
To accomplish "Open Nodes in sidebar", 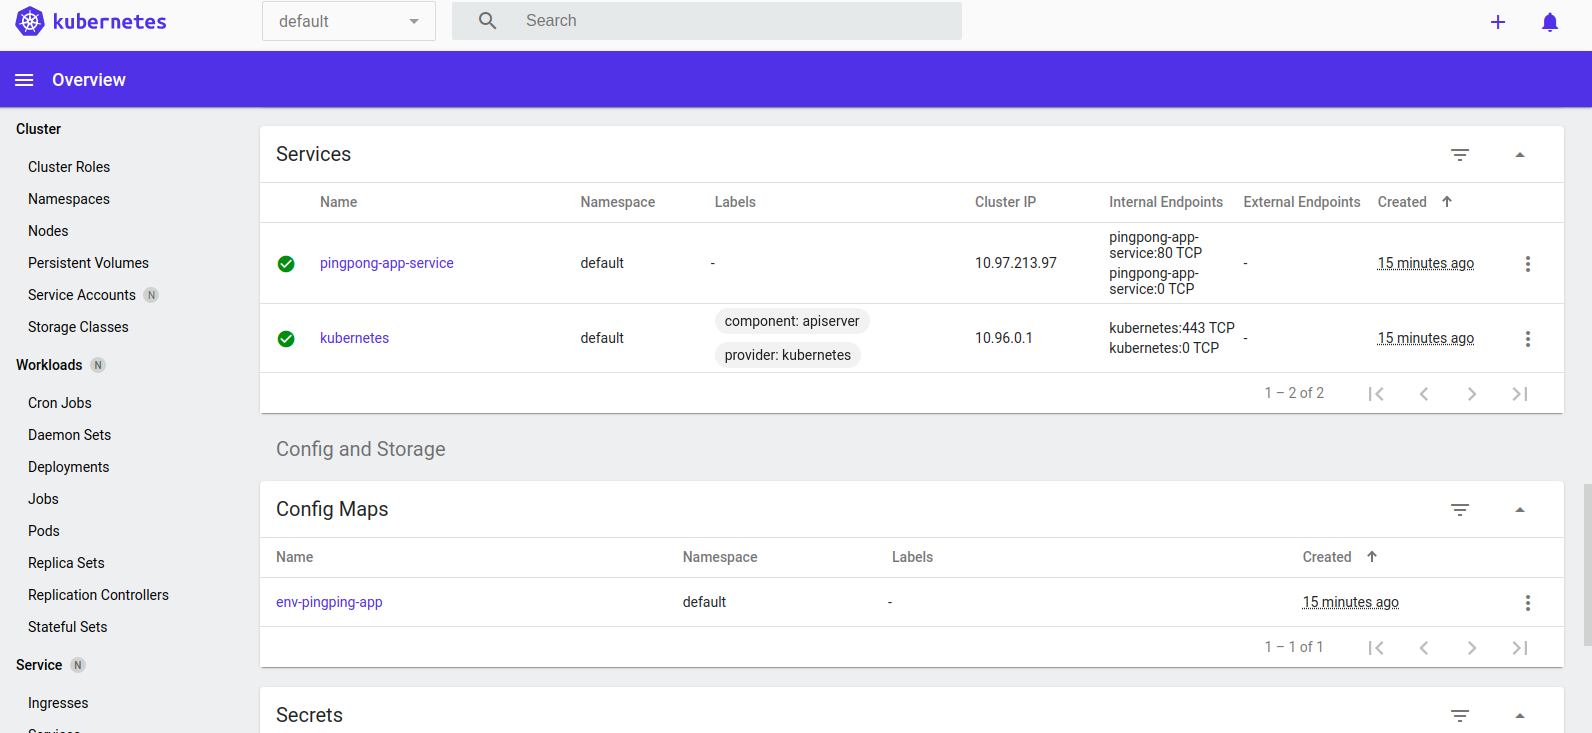I will tap(48, 231).
